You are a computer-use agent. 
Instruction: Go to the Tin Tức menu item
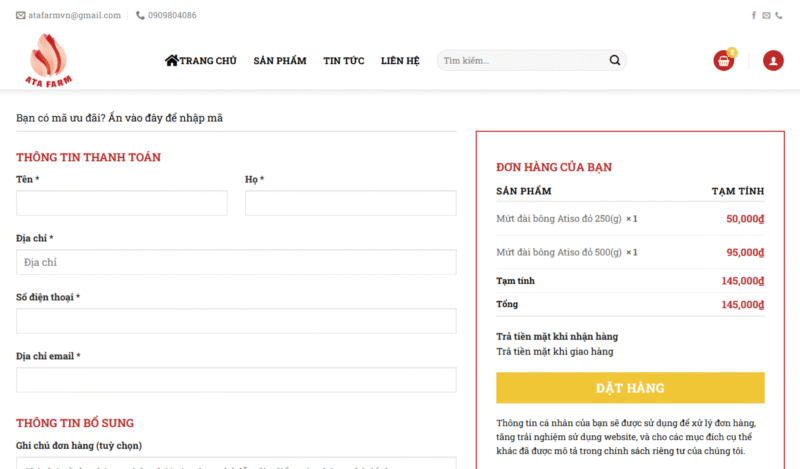343,61
